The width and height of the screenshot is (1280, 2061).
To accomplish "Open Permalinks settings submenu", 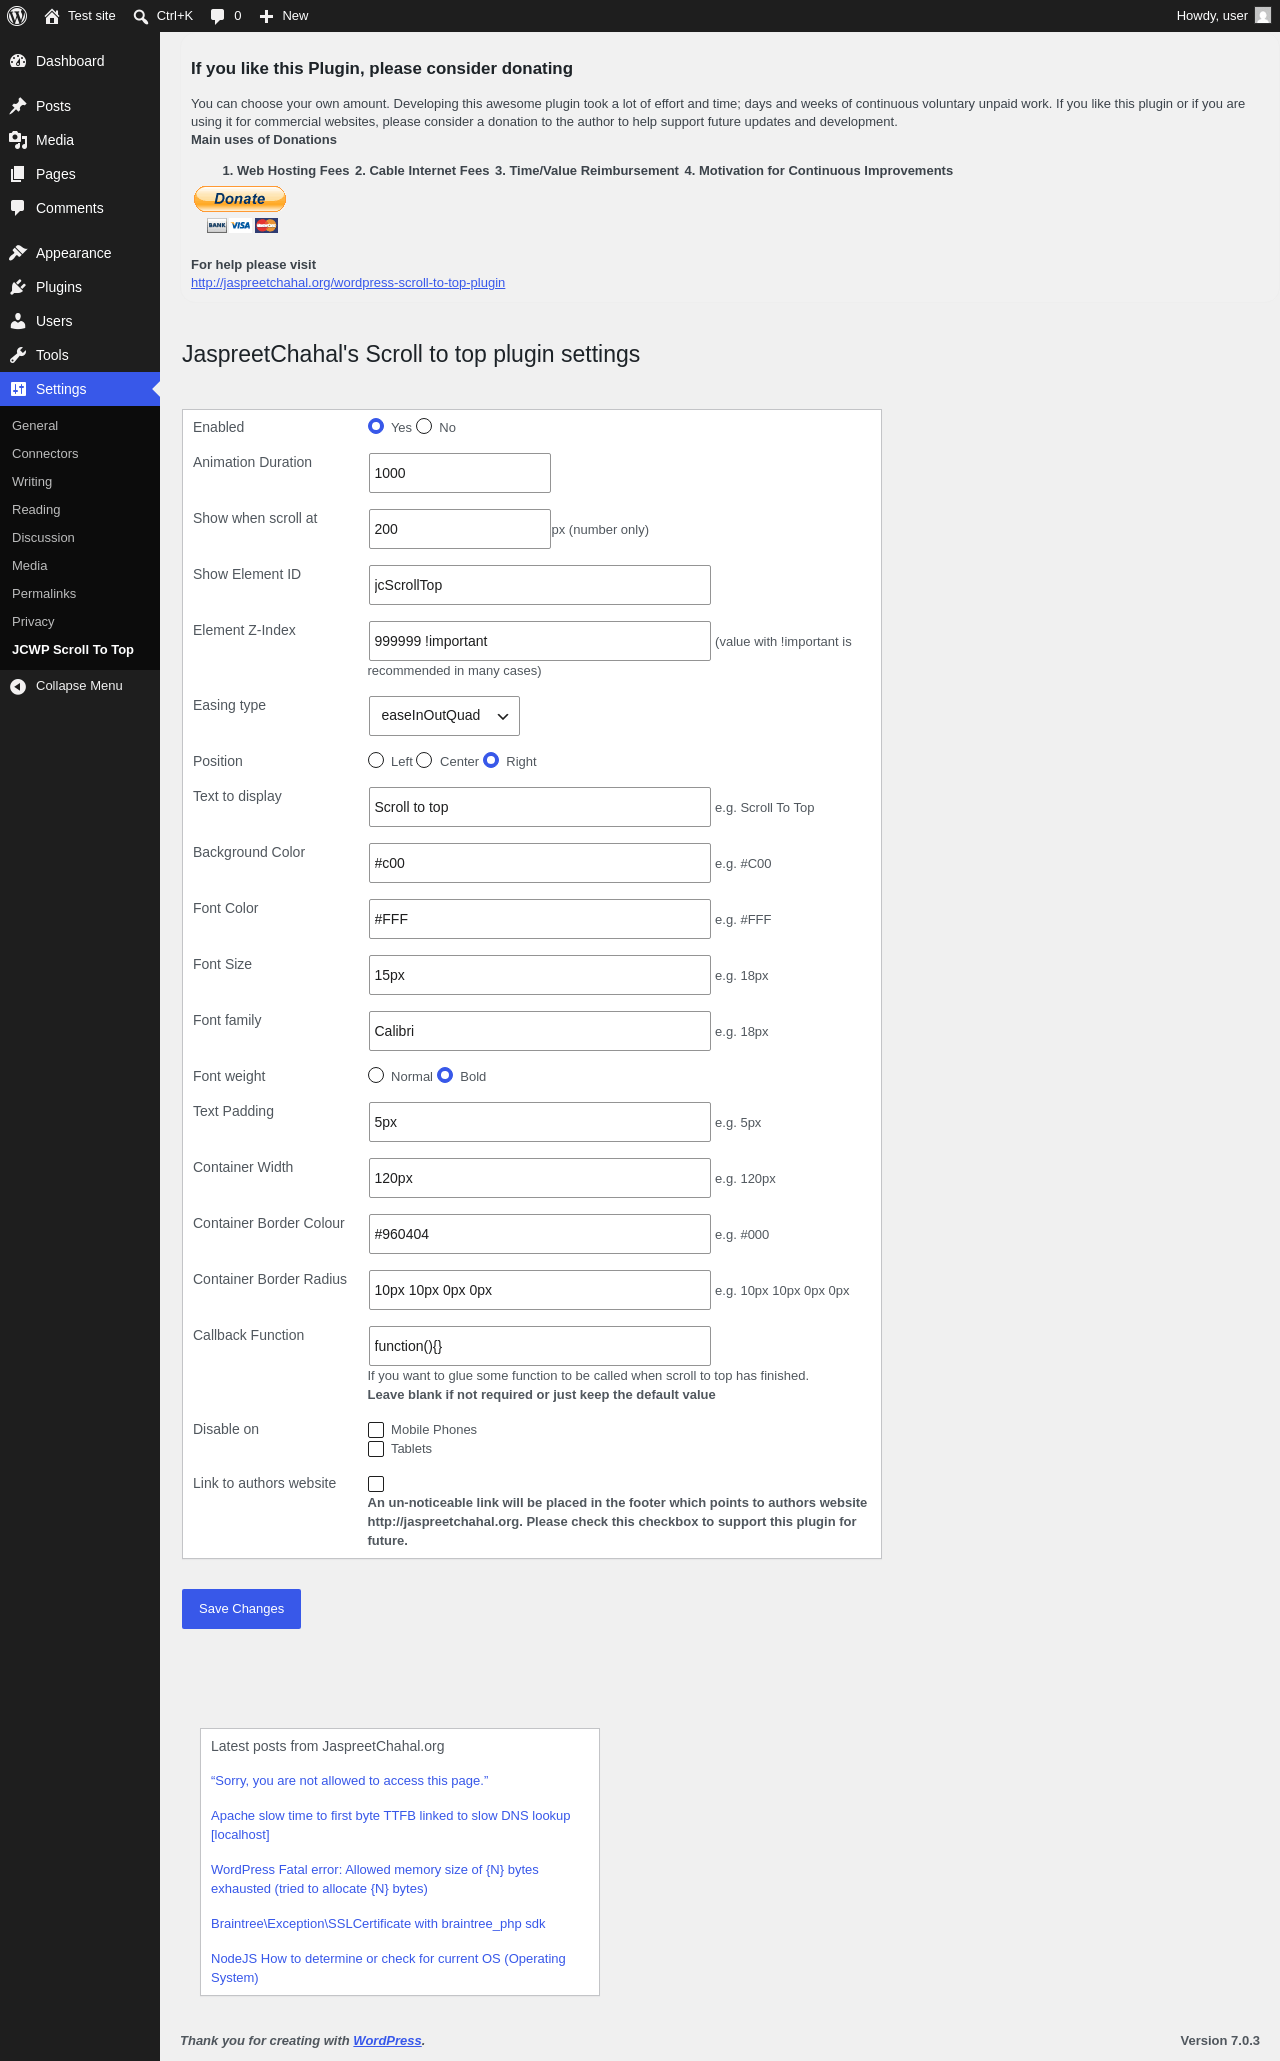I will [44, 594].
